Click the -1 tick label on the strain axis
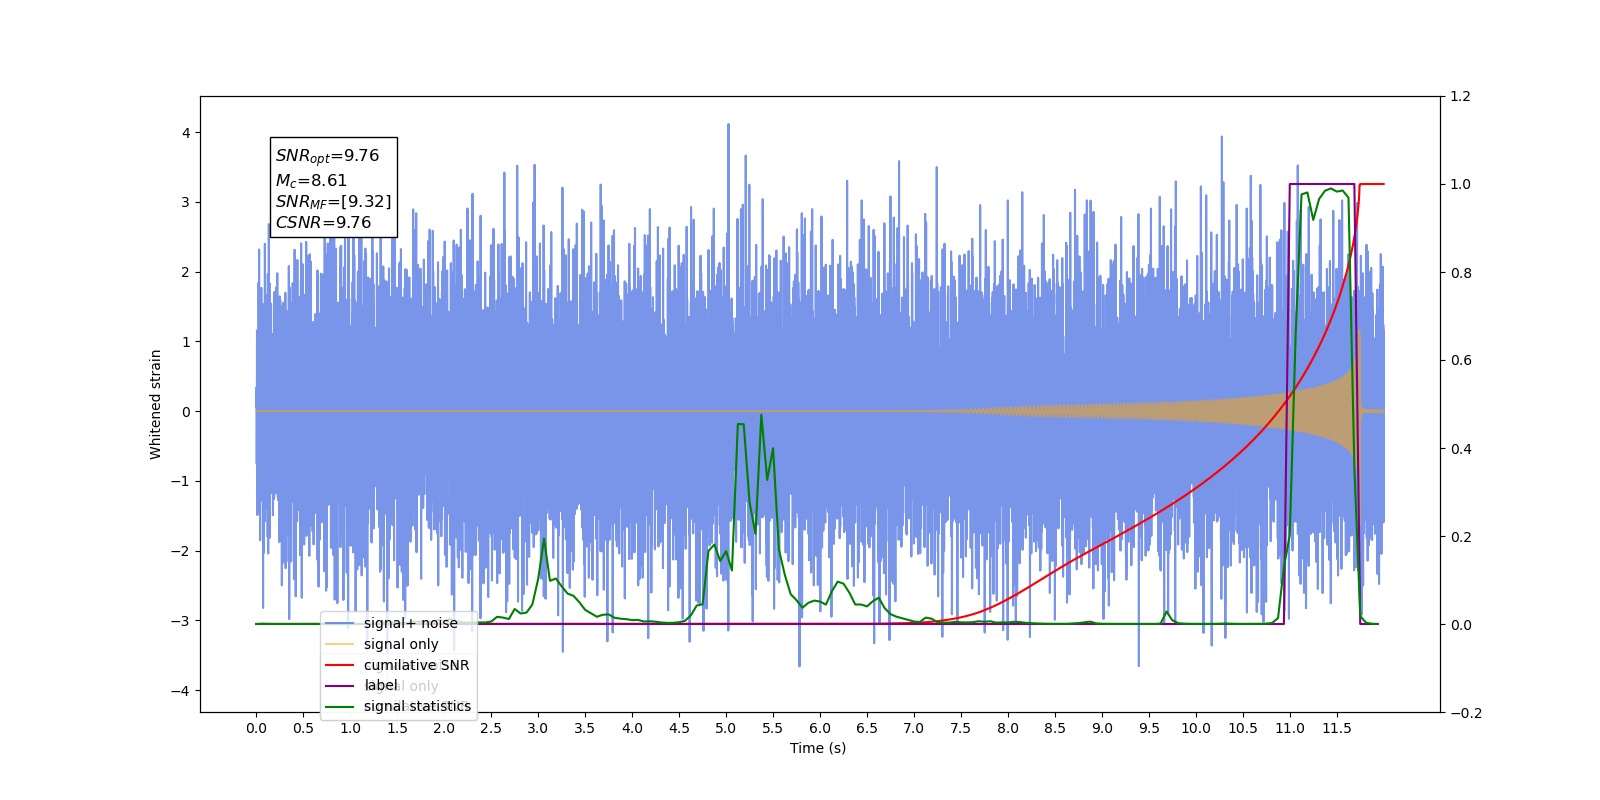The width and height of the screenshot is (1600, 800). 180,482
